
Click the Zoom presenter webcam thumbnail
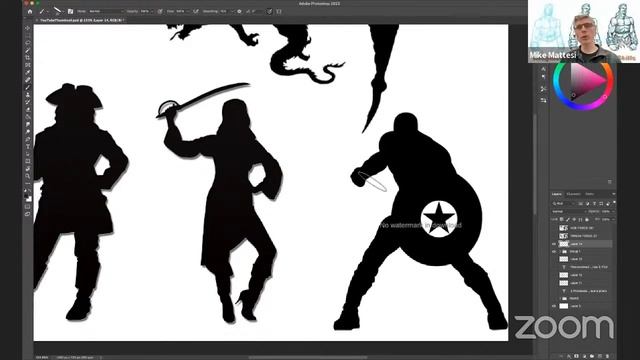pos(584,31)
